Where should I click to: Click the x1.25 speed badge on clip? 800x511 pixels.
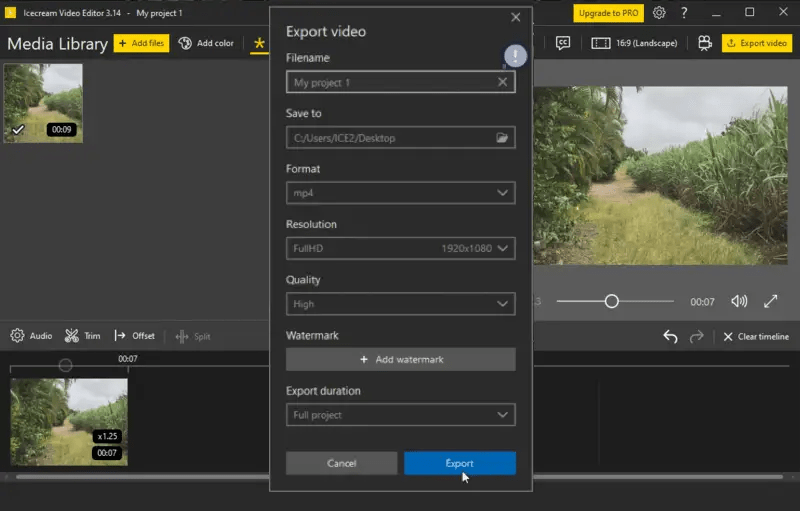[107, 436]
